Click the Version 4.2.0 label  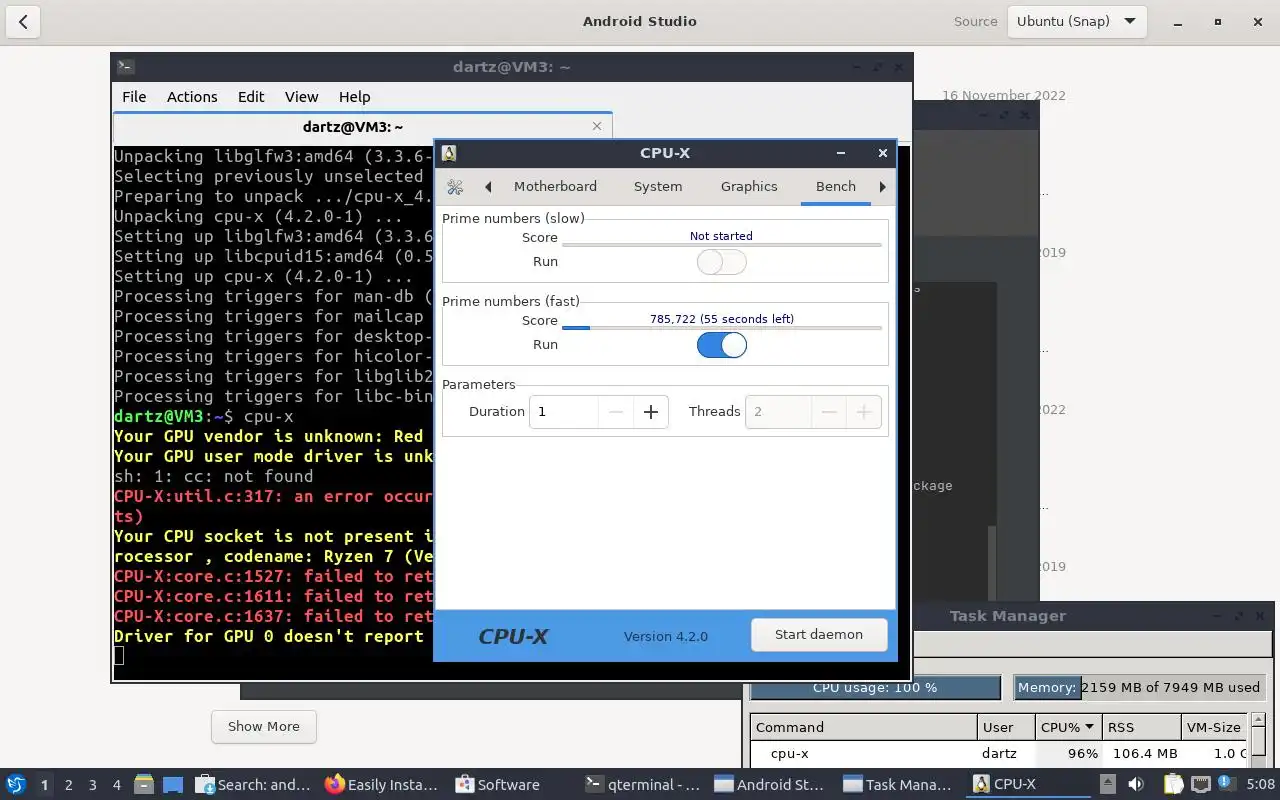pos(666,637)
